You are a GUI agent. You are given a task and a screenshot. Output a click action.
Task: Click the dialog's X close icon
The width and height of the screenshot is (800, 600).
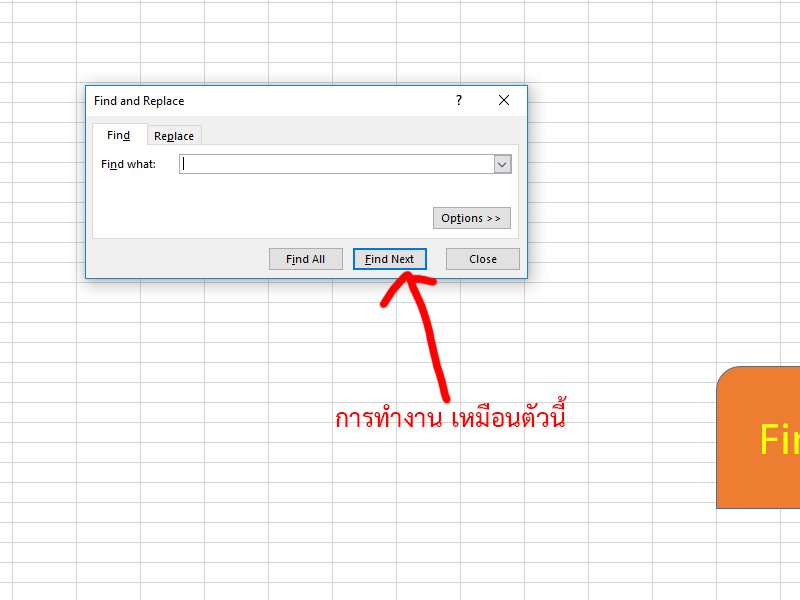503,101
